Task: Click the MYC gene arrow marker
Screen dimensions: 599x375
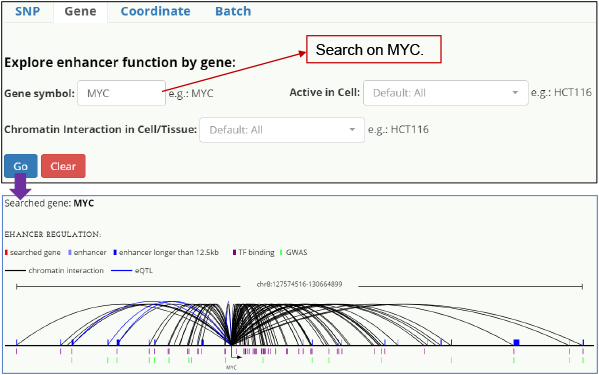Action: tap(236, 354)
